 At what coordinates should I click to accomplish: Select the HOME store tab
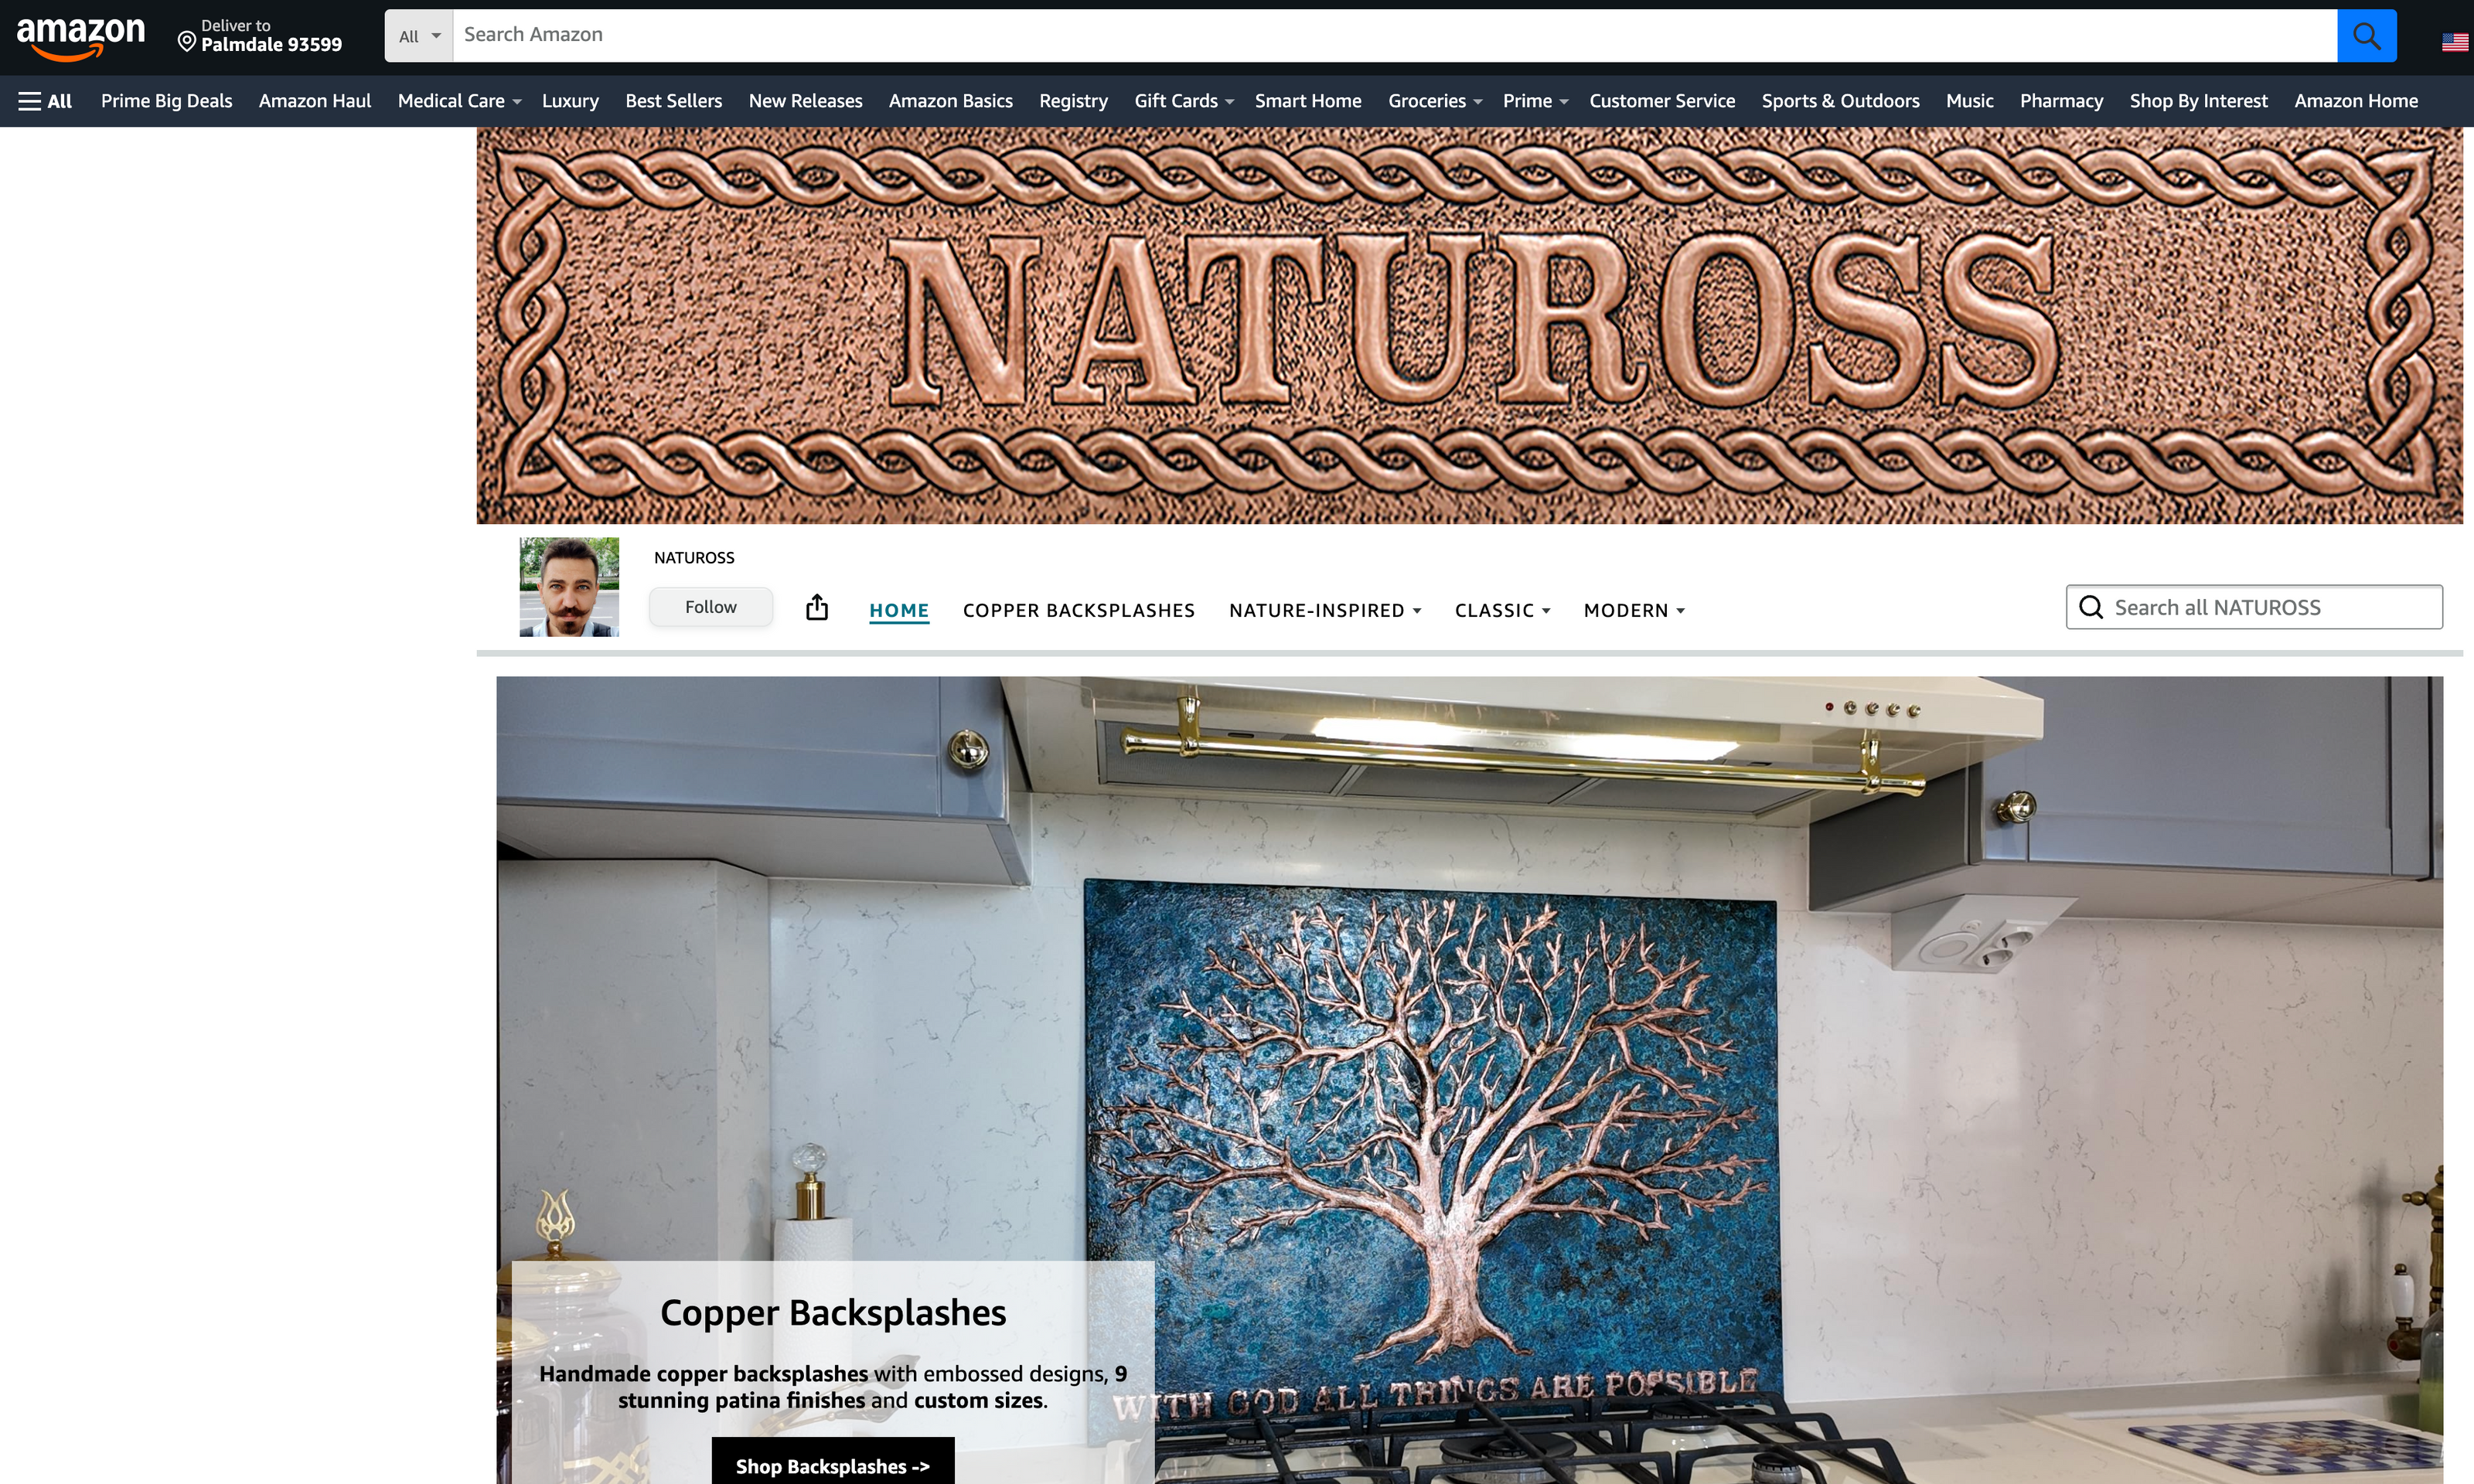point(898,610)
